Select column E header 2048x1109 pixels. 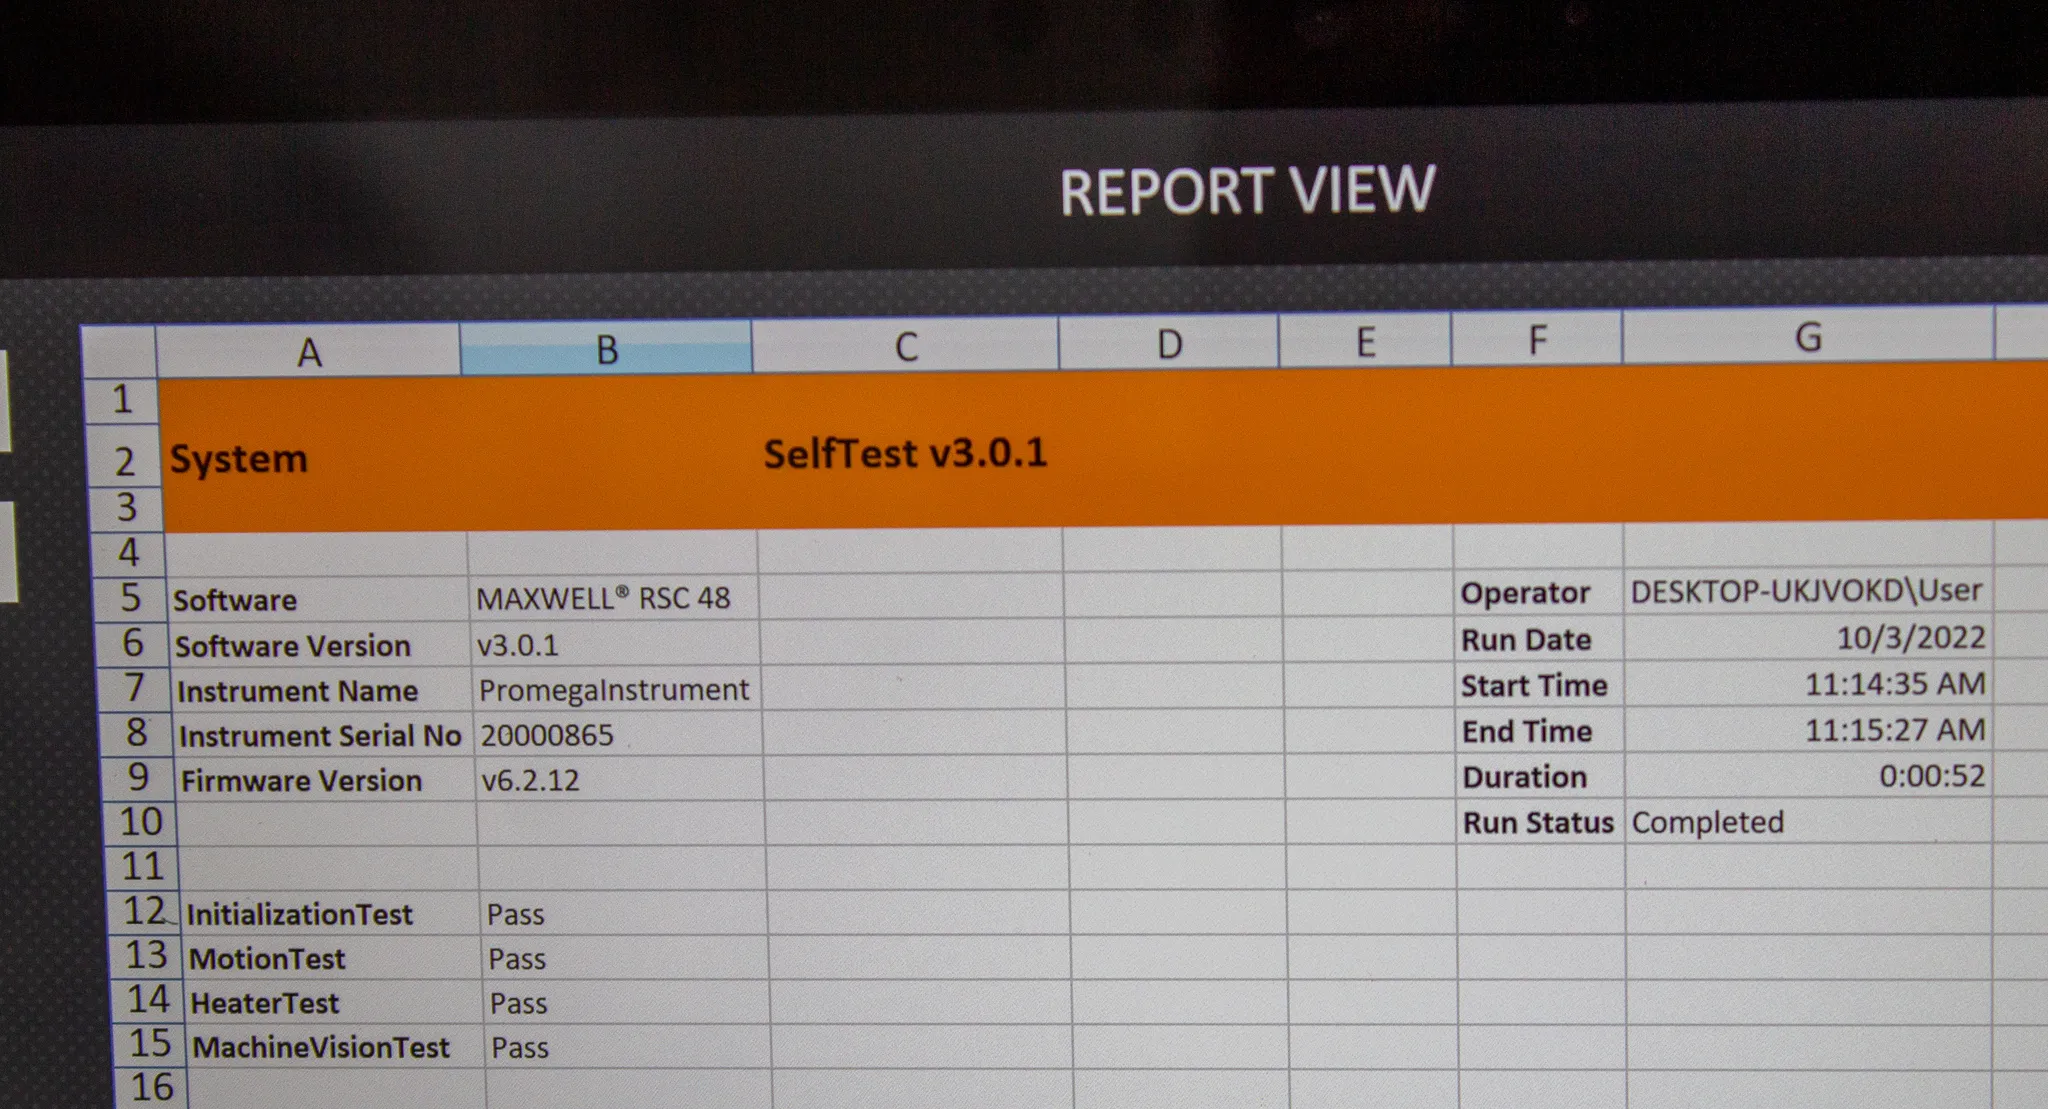1364,341
